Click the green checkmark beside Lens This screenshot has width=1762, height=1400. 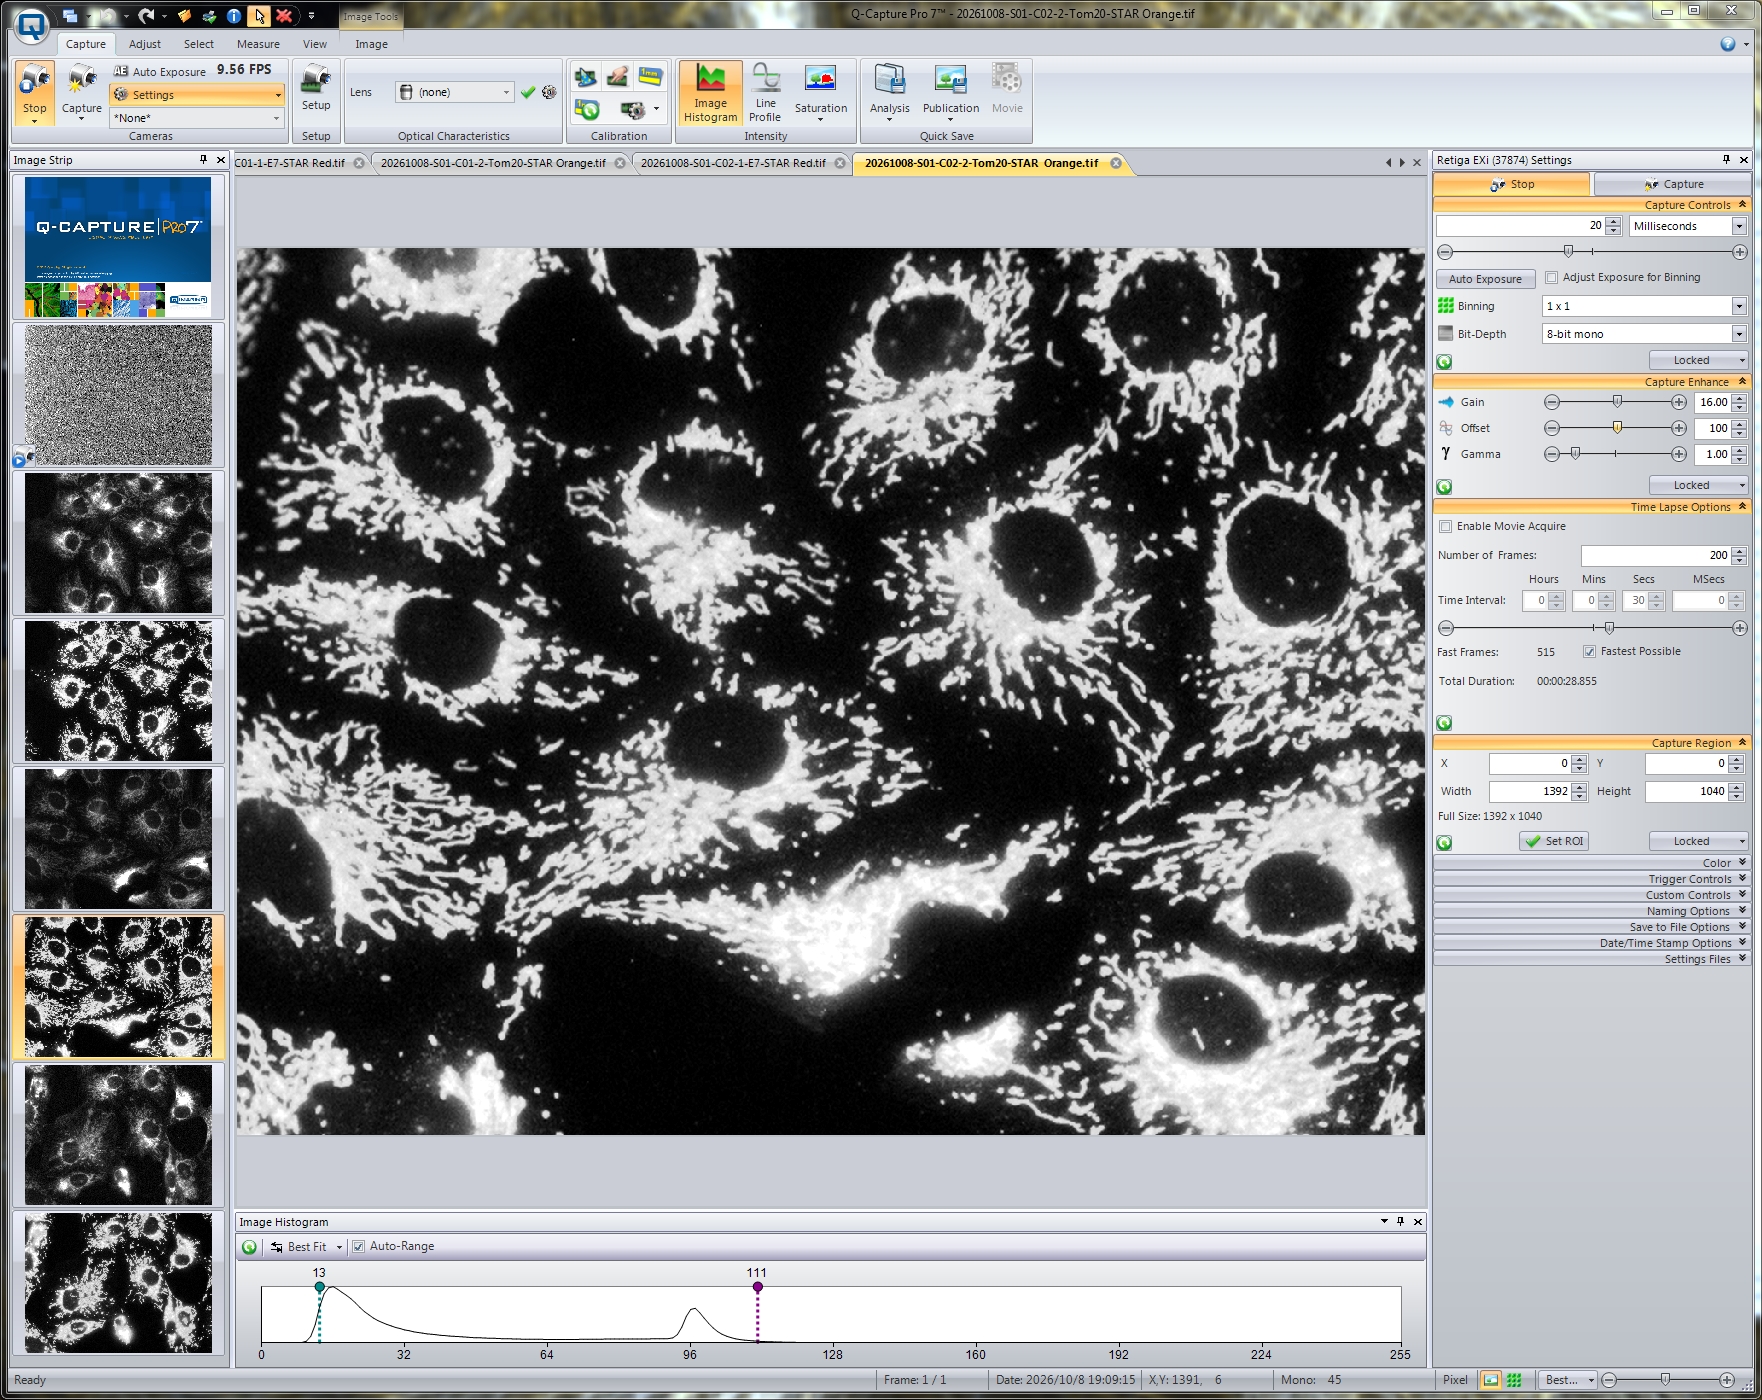[528, 92]
